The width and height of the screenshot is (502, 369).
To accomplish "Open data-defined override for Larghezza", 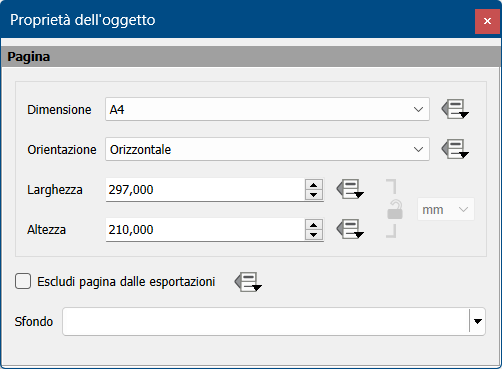I will [350, 189].
